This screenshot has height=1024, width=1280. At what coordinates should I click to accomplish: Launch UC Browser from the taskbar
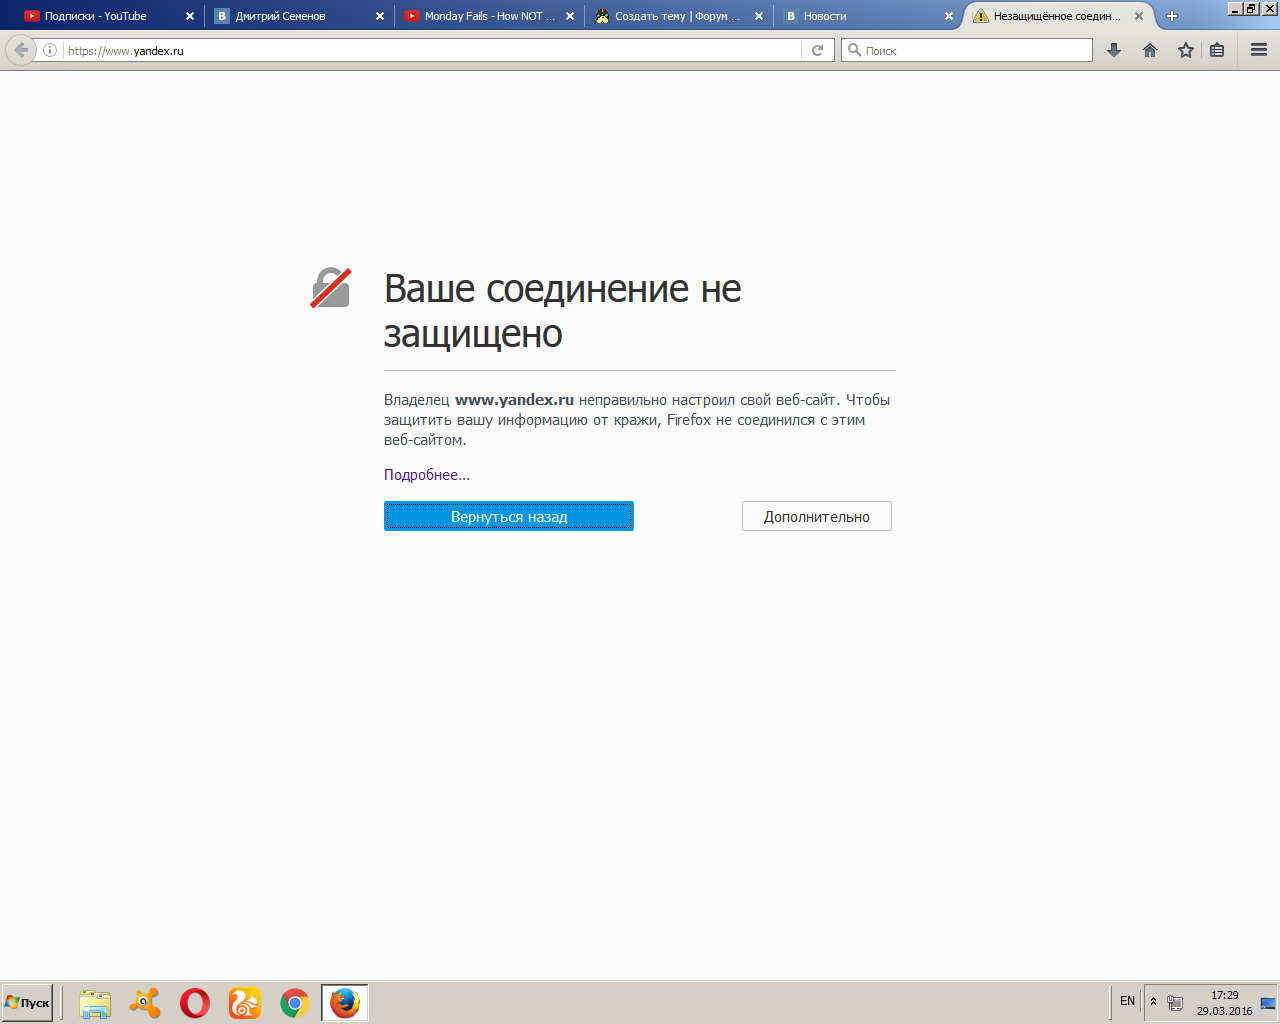[245, 1003]
